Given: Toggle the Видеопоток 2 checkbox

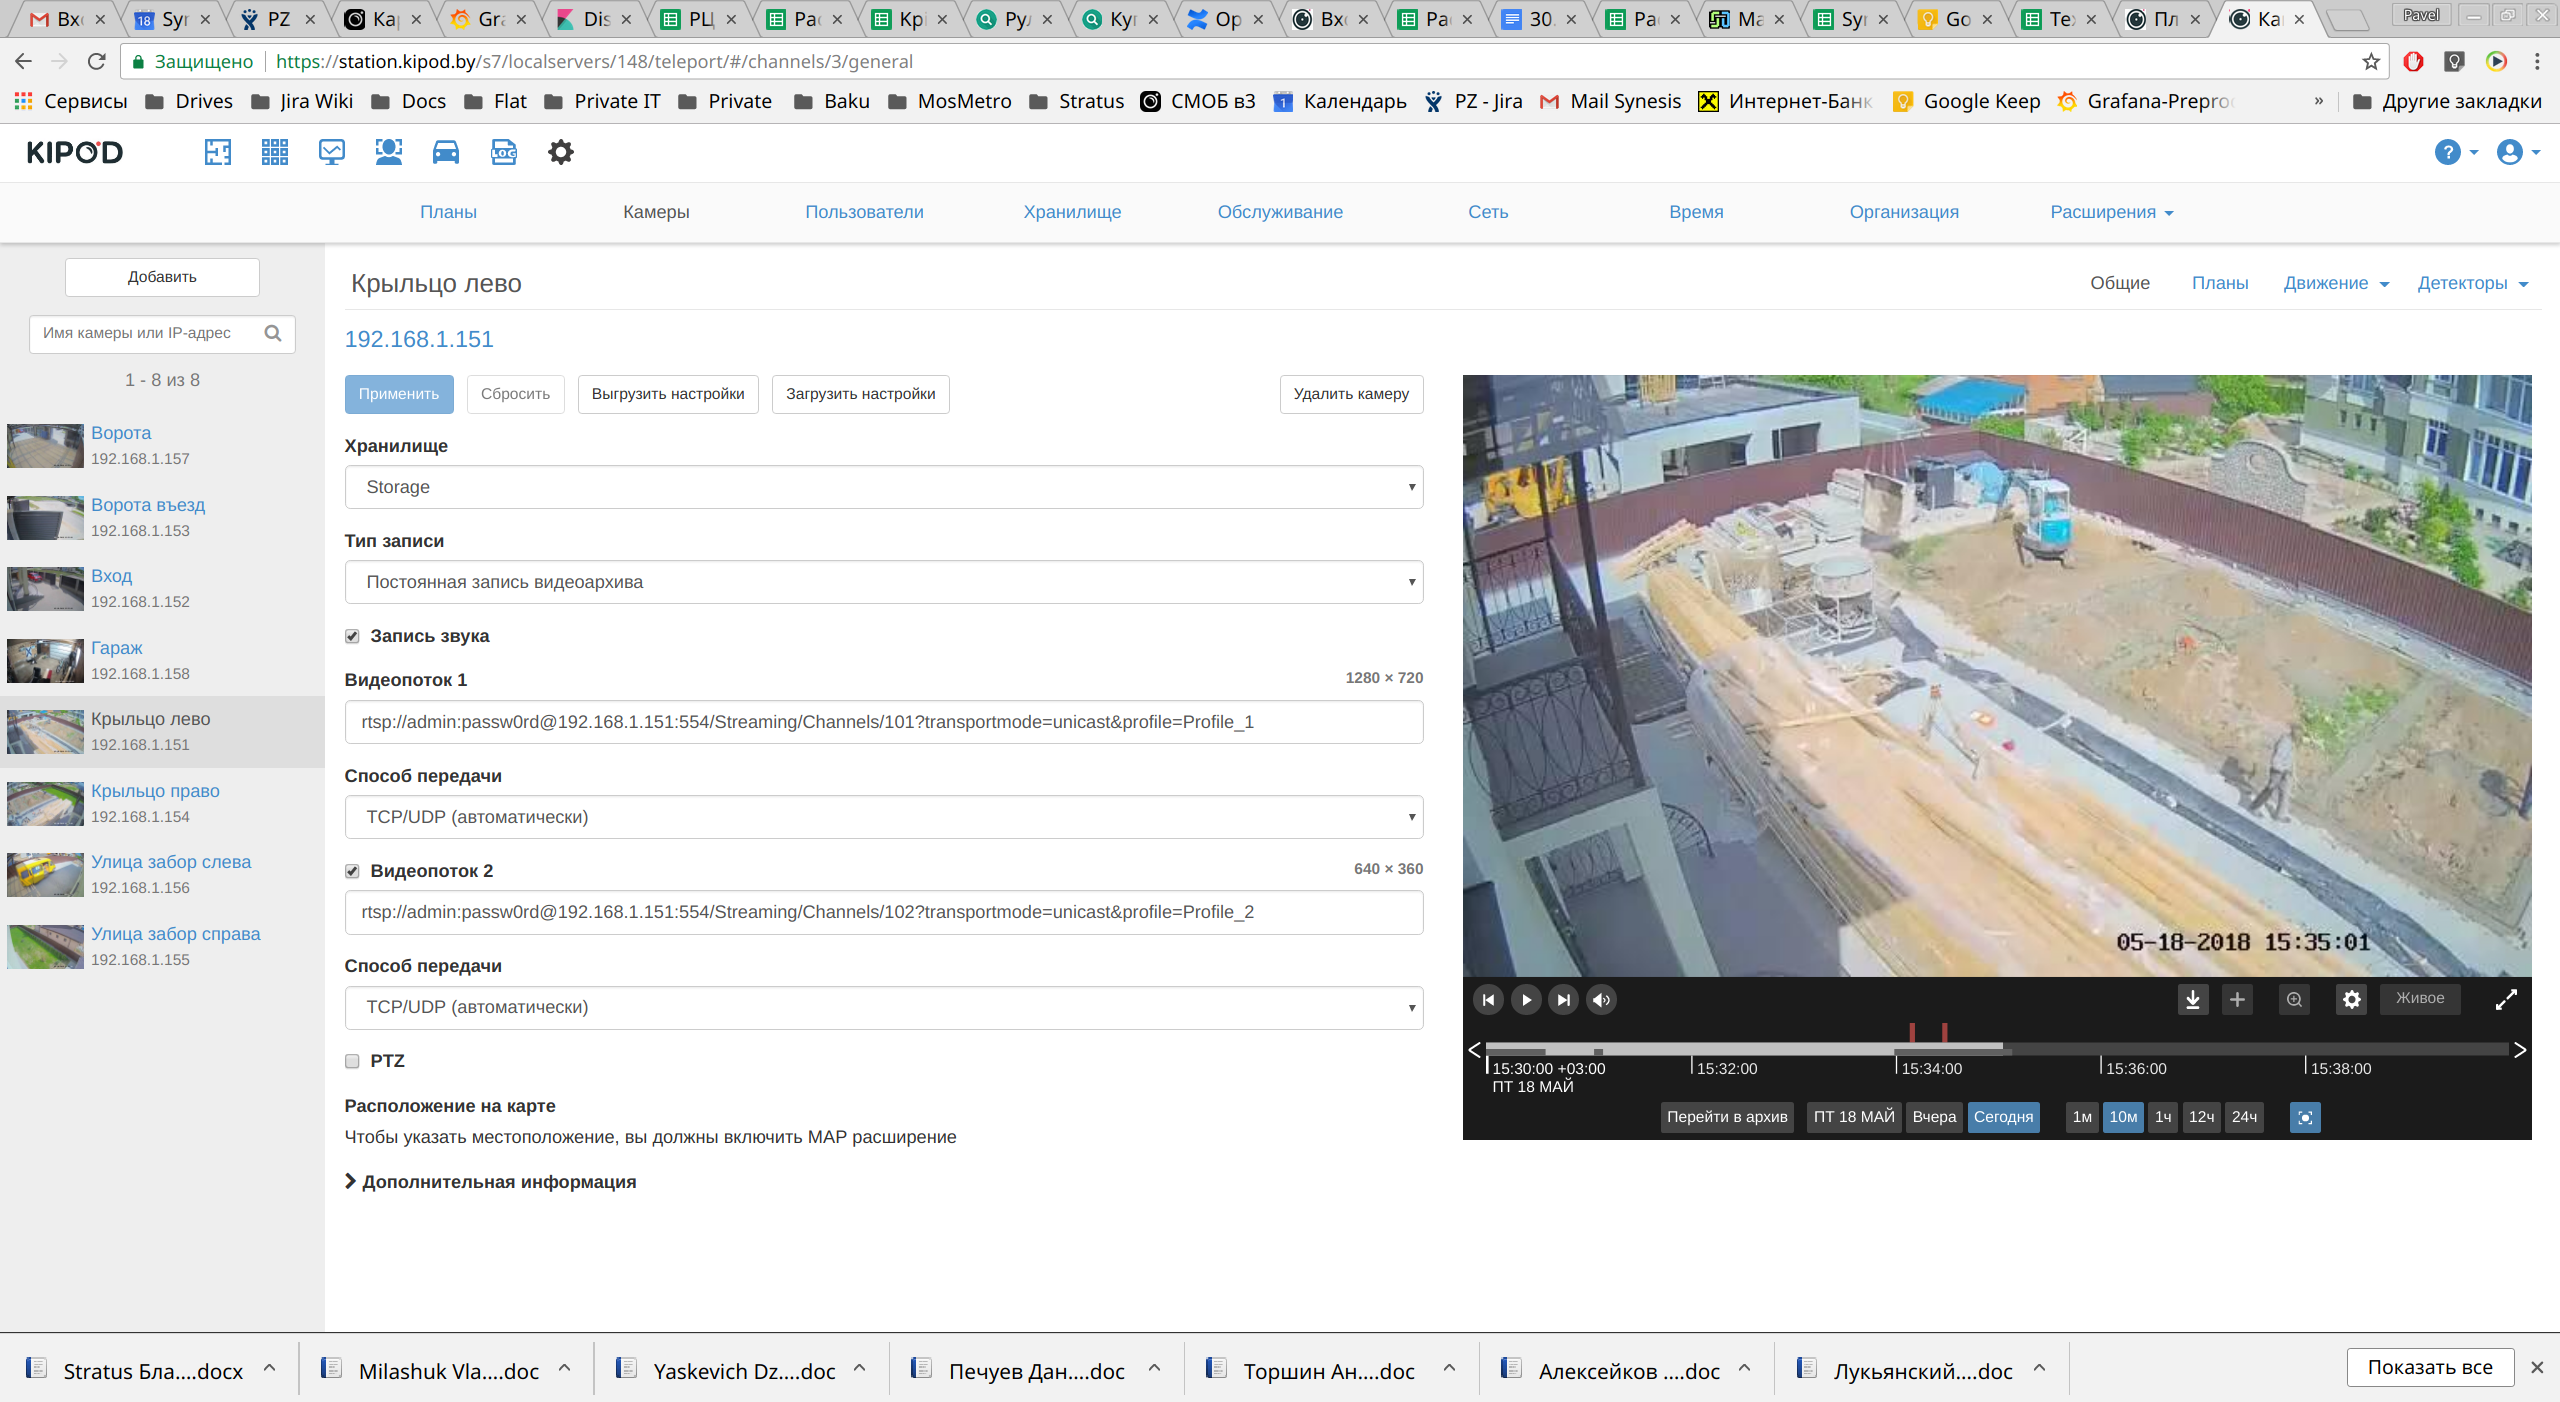Looking at the screenshot, I should pos(352,871).
